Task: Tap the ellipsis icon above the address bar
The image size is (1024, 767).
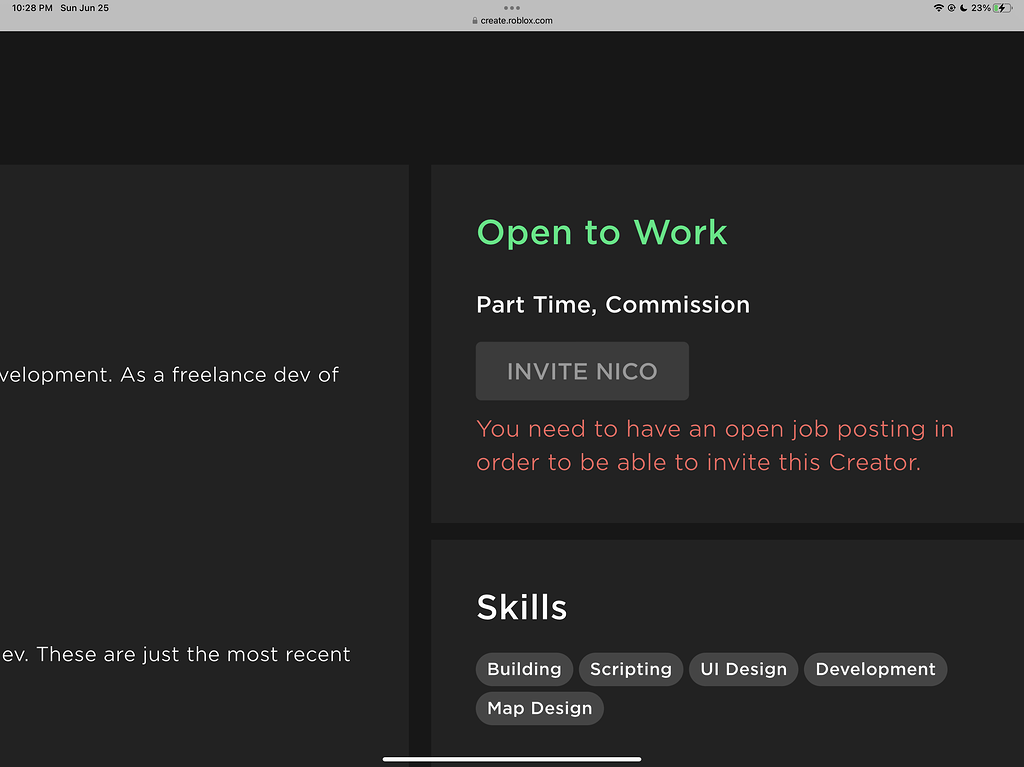Action: pos(512,7)
